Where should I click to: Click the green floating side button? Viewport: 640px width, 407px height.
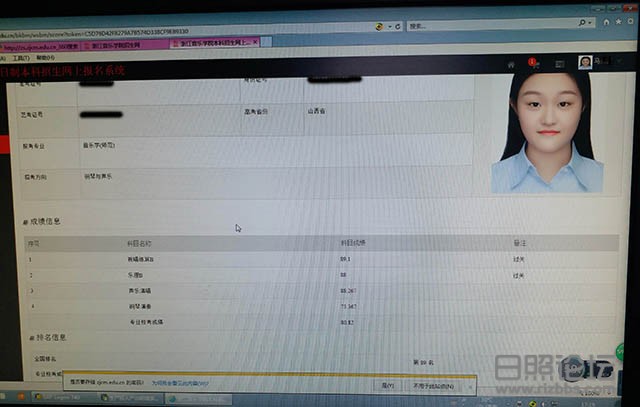[620, 351]
